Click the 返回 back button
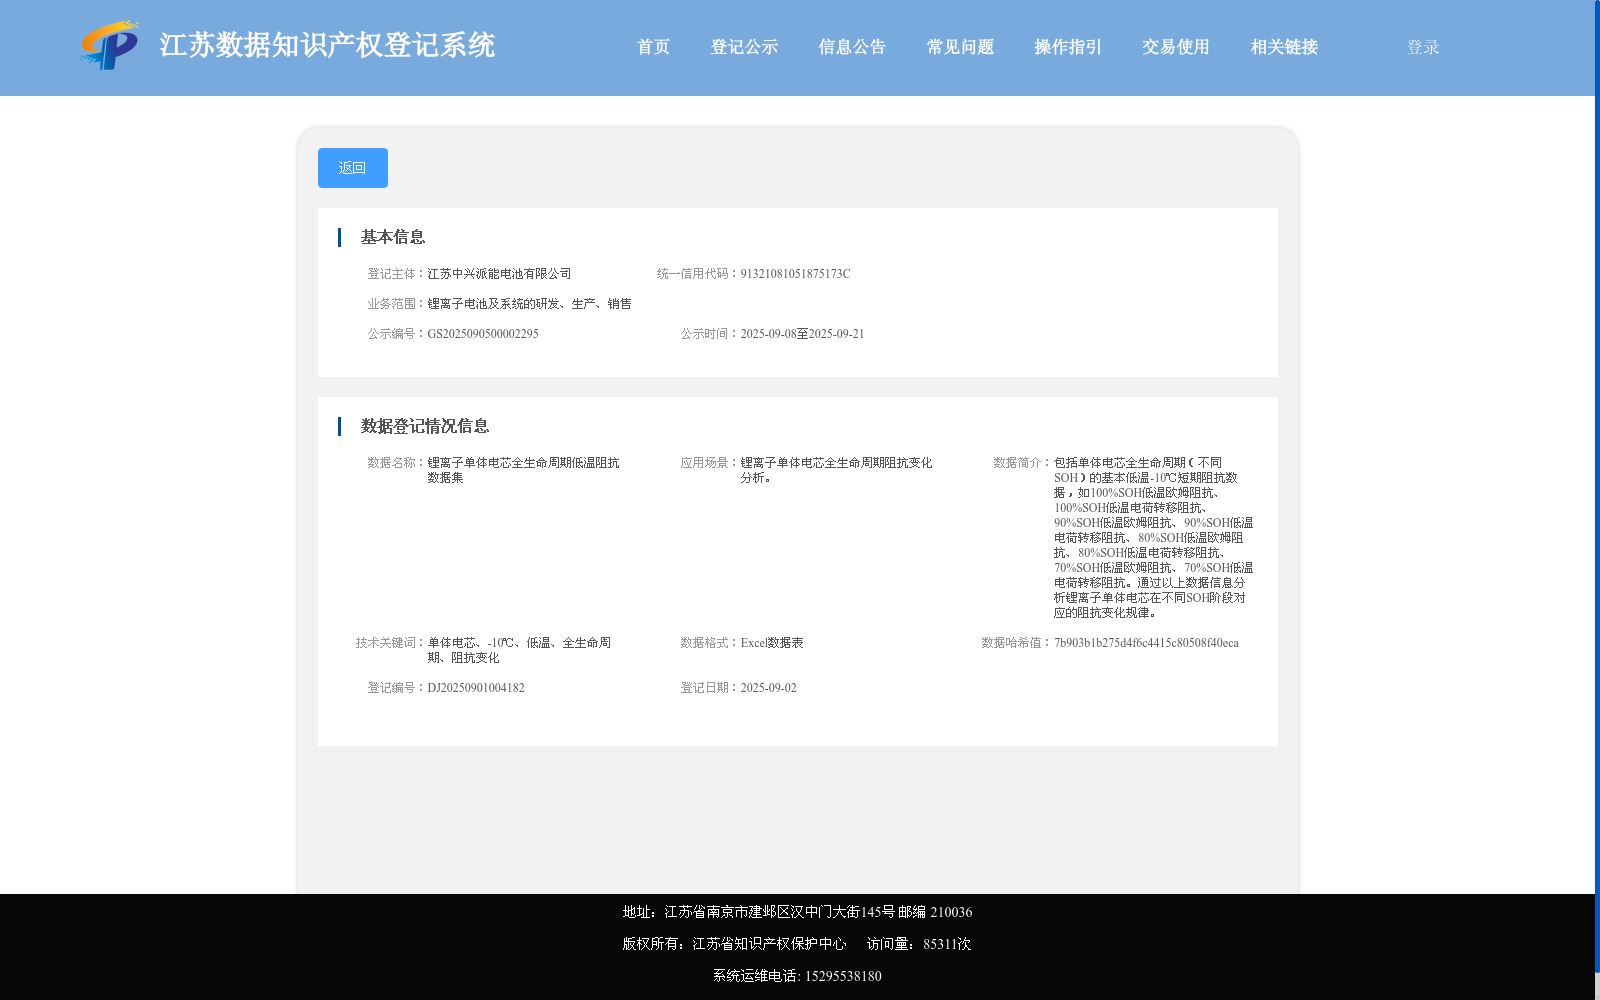The image size is (1600, 1000). tap(352, 167)
